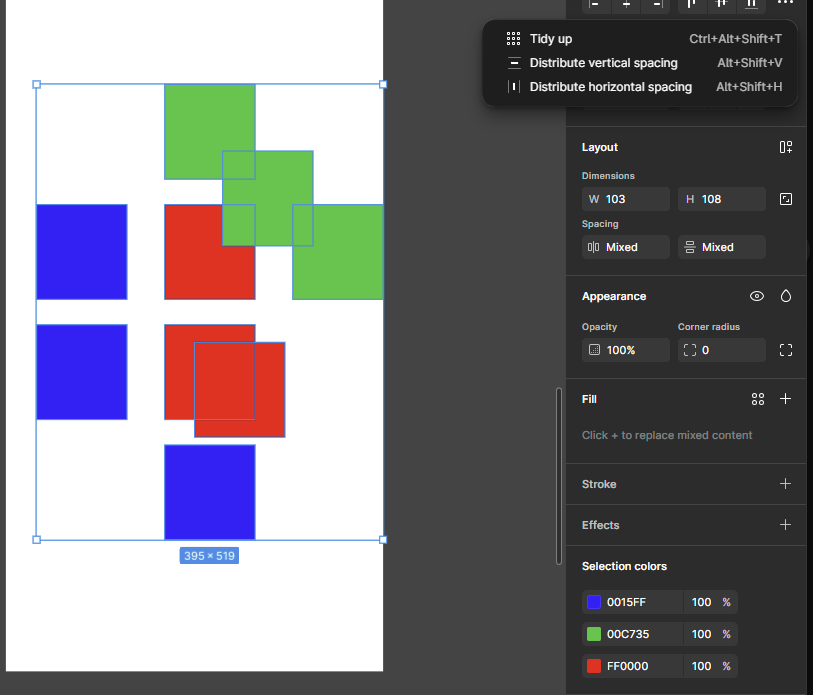Click the vertical spacing Mixed field

pos(722,247)
